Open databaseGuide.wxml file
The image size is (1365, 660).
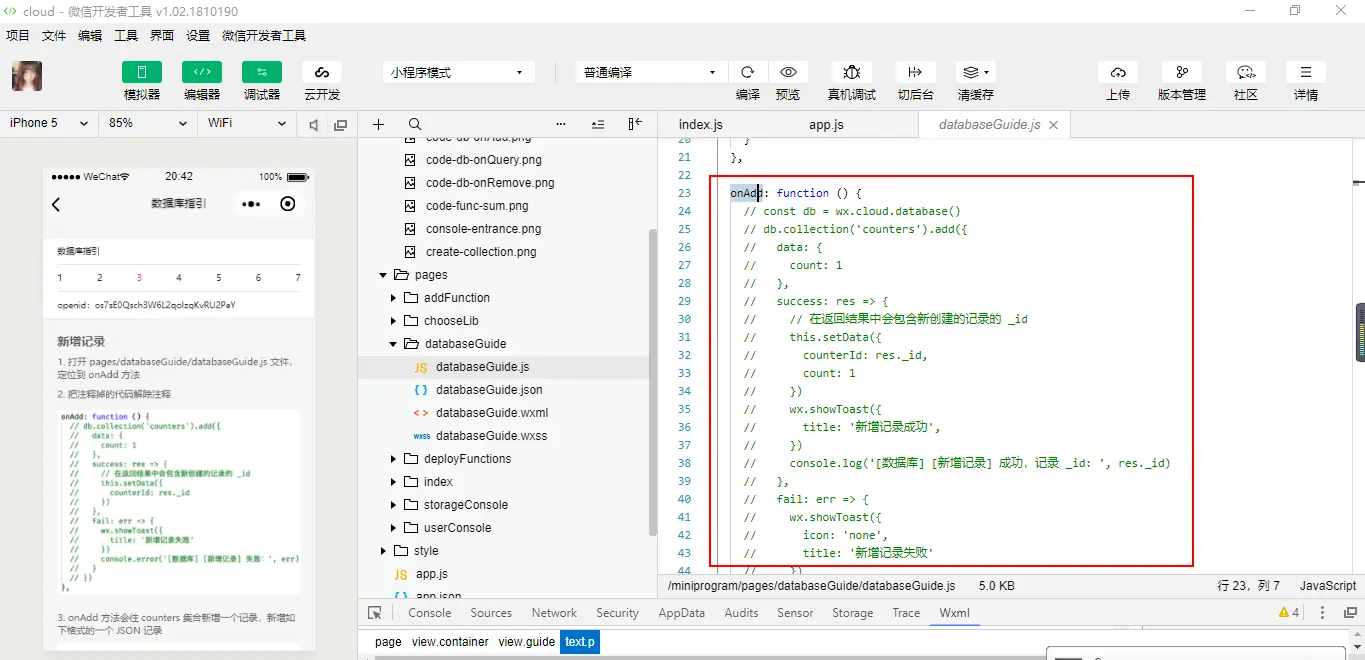pyautogui.click(x=491, y=413)
